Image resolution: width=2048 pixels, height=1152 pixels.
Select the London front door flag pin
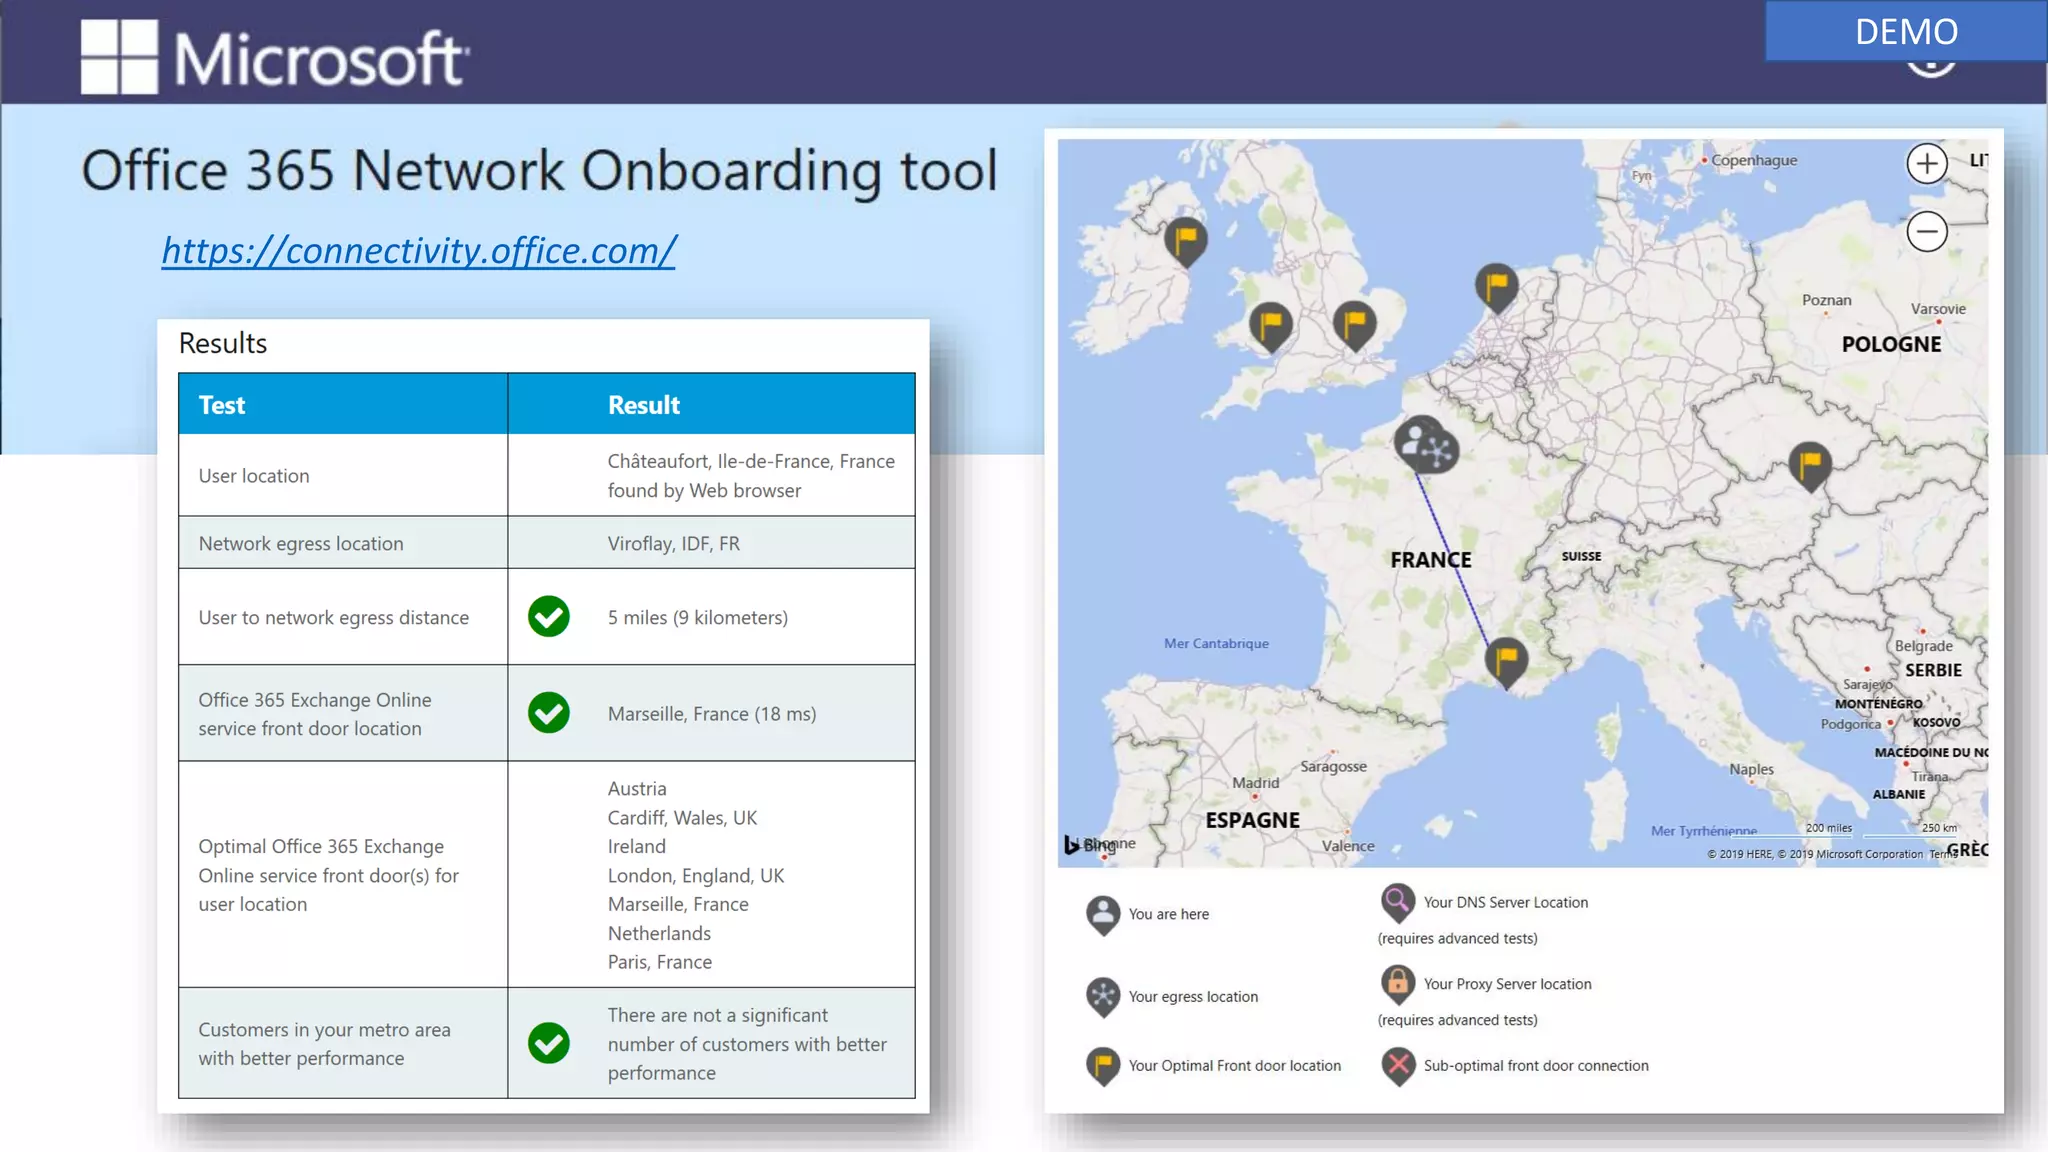(x=1355, y=325)
